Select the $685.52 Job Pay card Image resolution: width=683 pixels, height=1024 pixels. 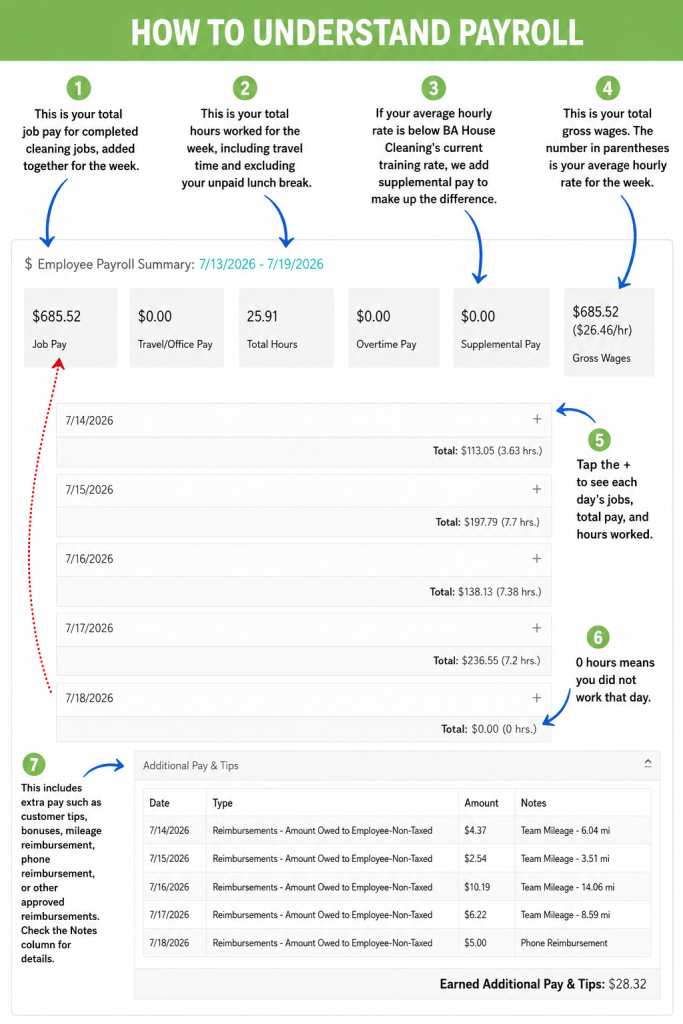(x=71, y=327)
